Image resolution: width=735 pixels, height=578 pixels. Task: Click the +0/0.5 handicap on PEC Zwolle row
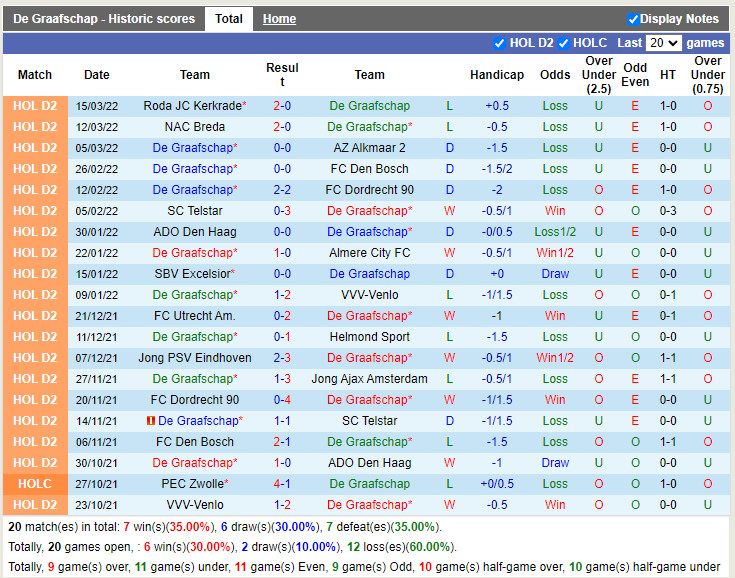(497, 484)
